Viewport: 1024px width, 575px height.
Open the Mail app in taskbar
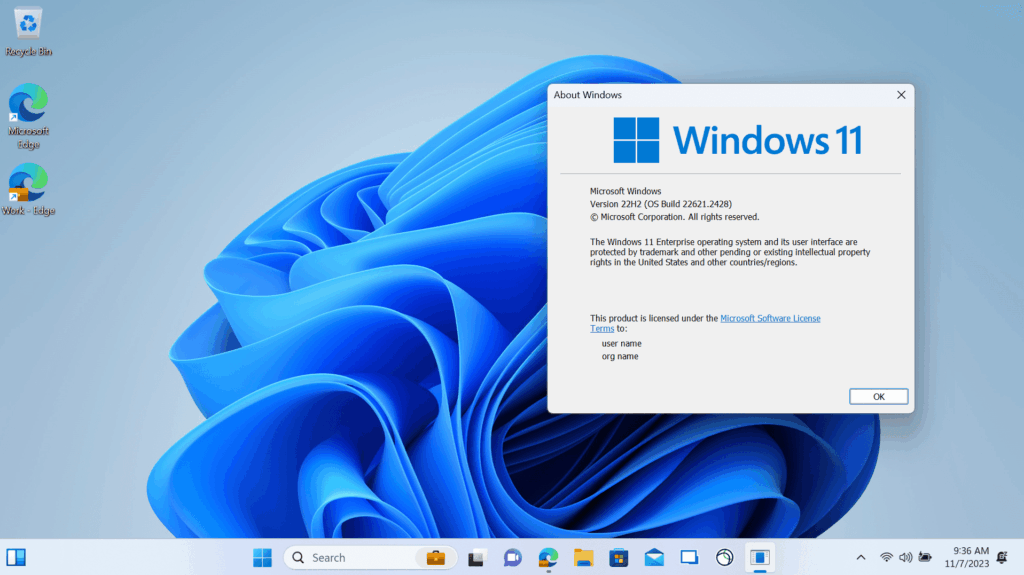click(x=654, y=557)
